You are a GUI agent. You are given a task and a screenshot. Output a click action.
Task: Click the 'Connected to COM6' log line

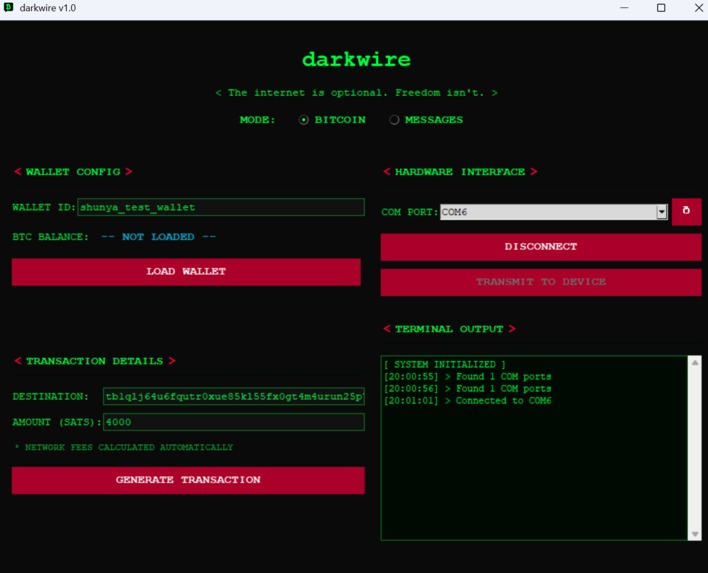click(467, 401)
